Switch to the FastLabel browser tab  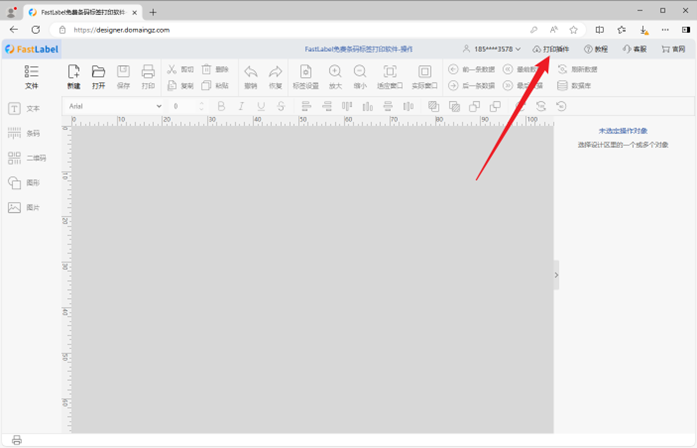(x=82, y=12)
